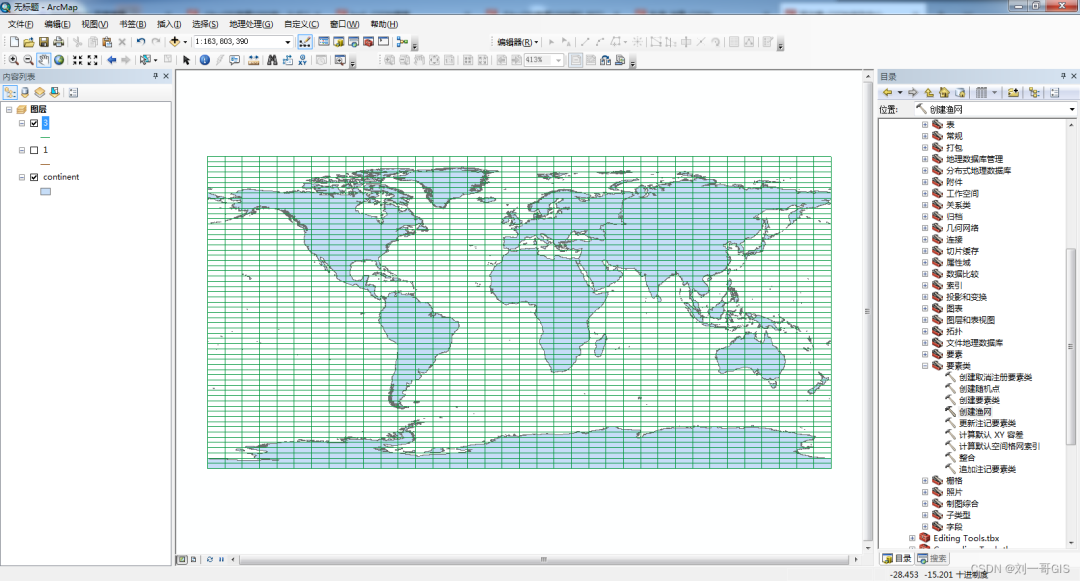Choose the Select Elements arrow tool
The image size is (1080, 581).
pyautogui.click(x=186, y=61)
